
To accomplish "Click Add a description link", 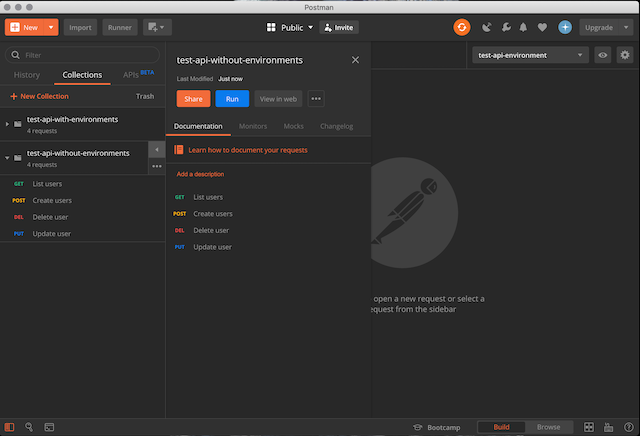I will (x=200, y=174).
